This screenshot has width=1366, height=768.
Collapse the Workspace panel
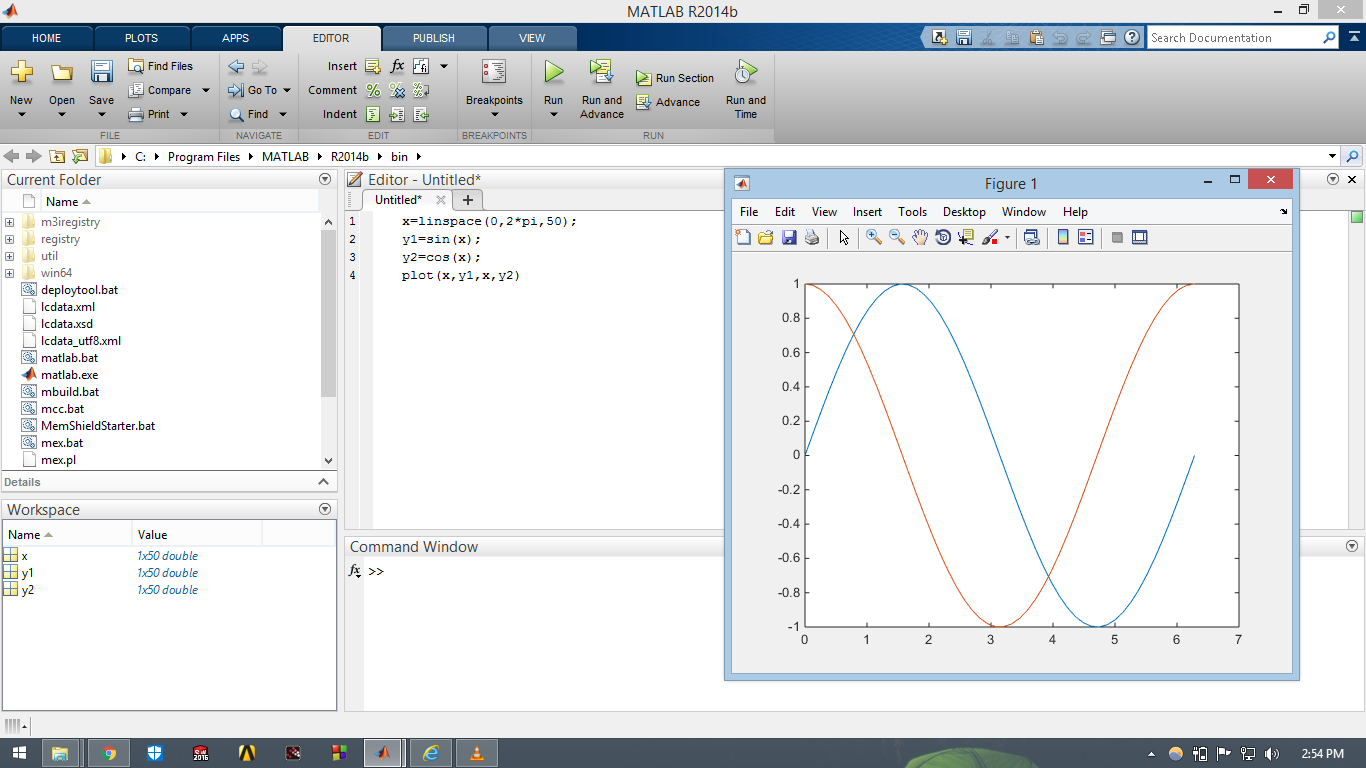click(x=324, y=509)
